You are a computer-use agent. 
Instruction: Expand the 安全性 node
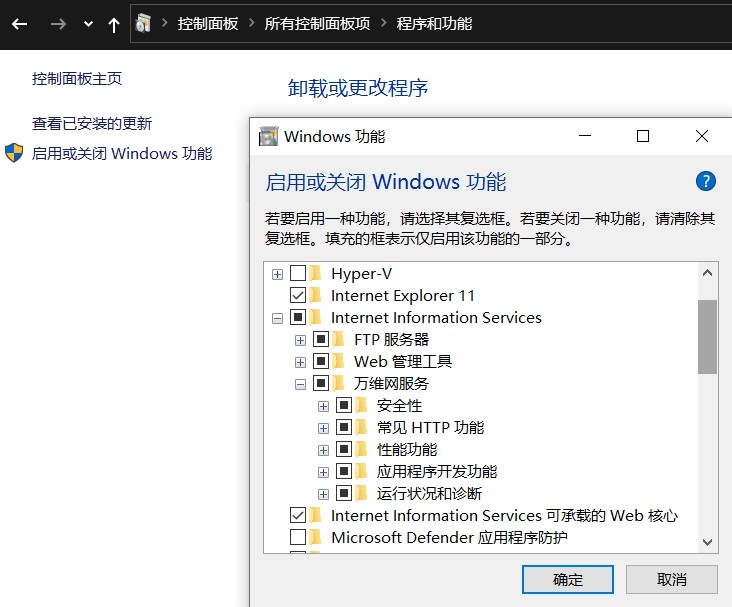click(x=323, y=406)
